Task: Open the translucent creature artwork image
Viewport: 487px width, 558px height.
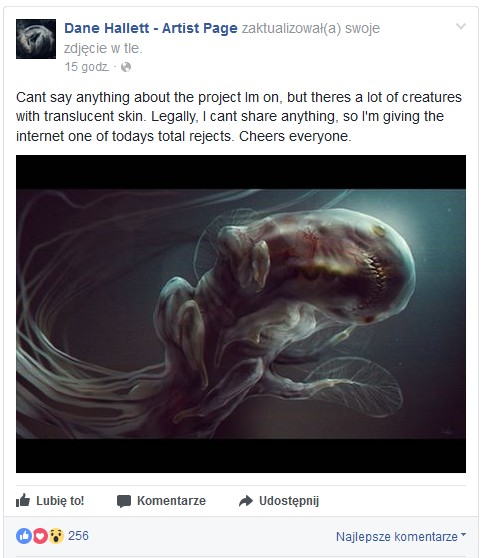Action: tap(241, 314)
